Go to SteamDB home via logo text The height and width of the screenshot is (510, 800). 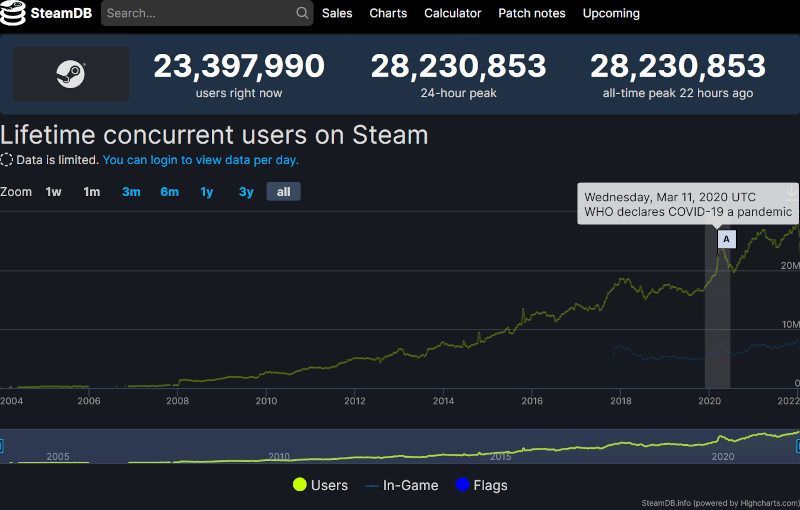(x=61, y=13)
